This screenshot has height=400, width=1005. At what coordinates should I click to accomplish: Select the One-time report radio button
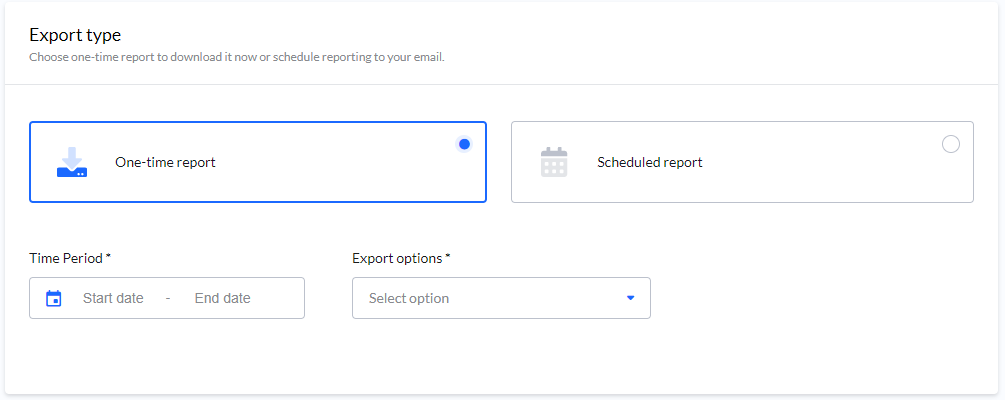464,144
